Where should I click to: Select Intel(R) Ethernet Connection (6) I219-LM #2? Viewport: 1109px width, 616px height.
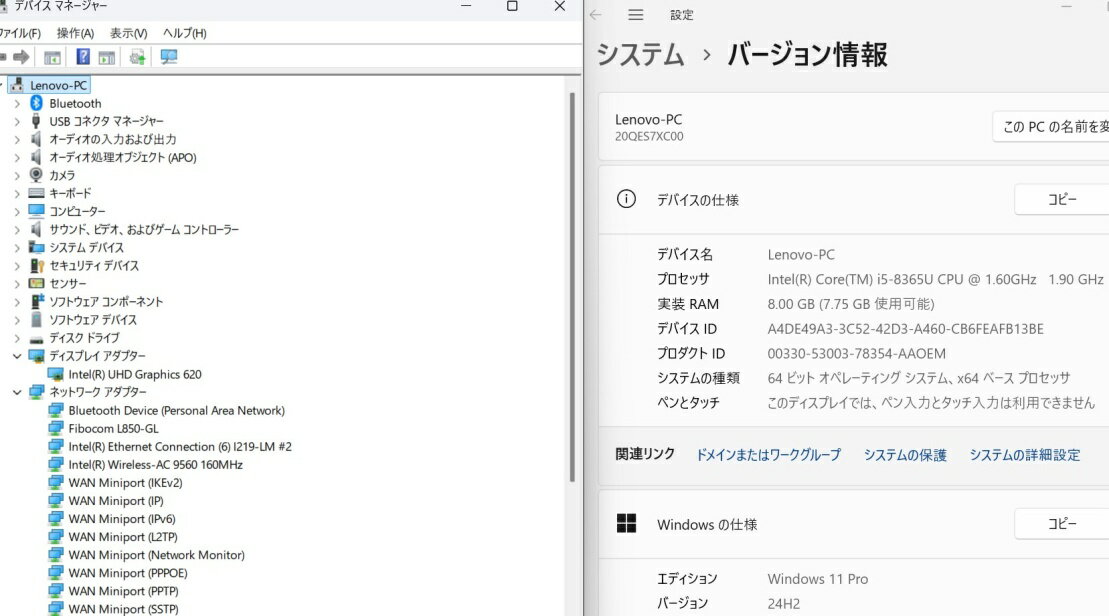pos(180,446)
